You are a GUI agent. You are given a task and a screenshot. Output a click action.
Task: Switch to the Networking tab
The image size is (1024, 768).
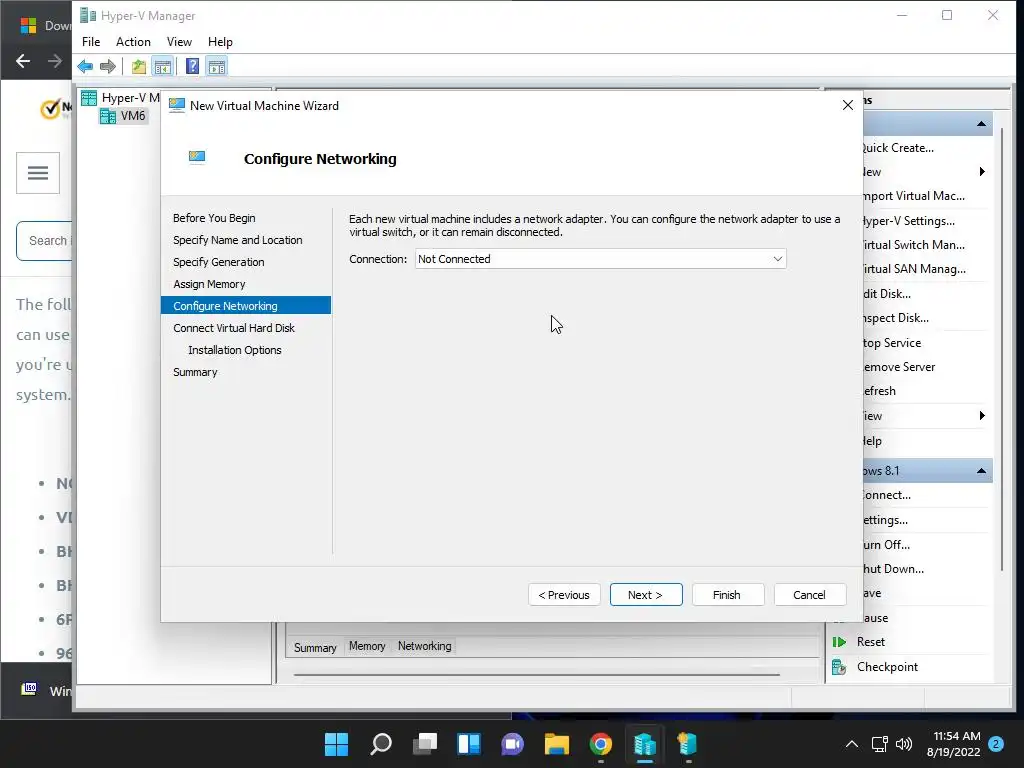tap(424, 646)
